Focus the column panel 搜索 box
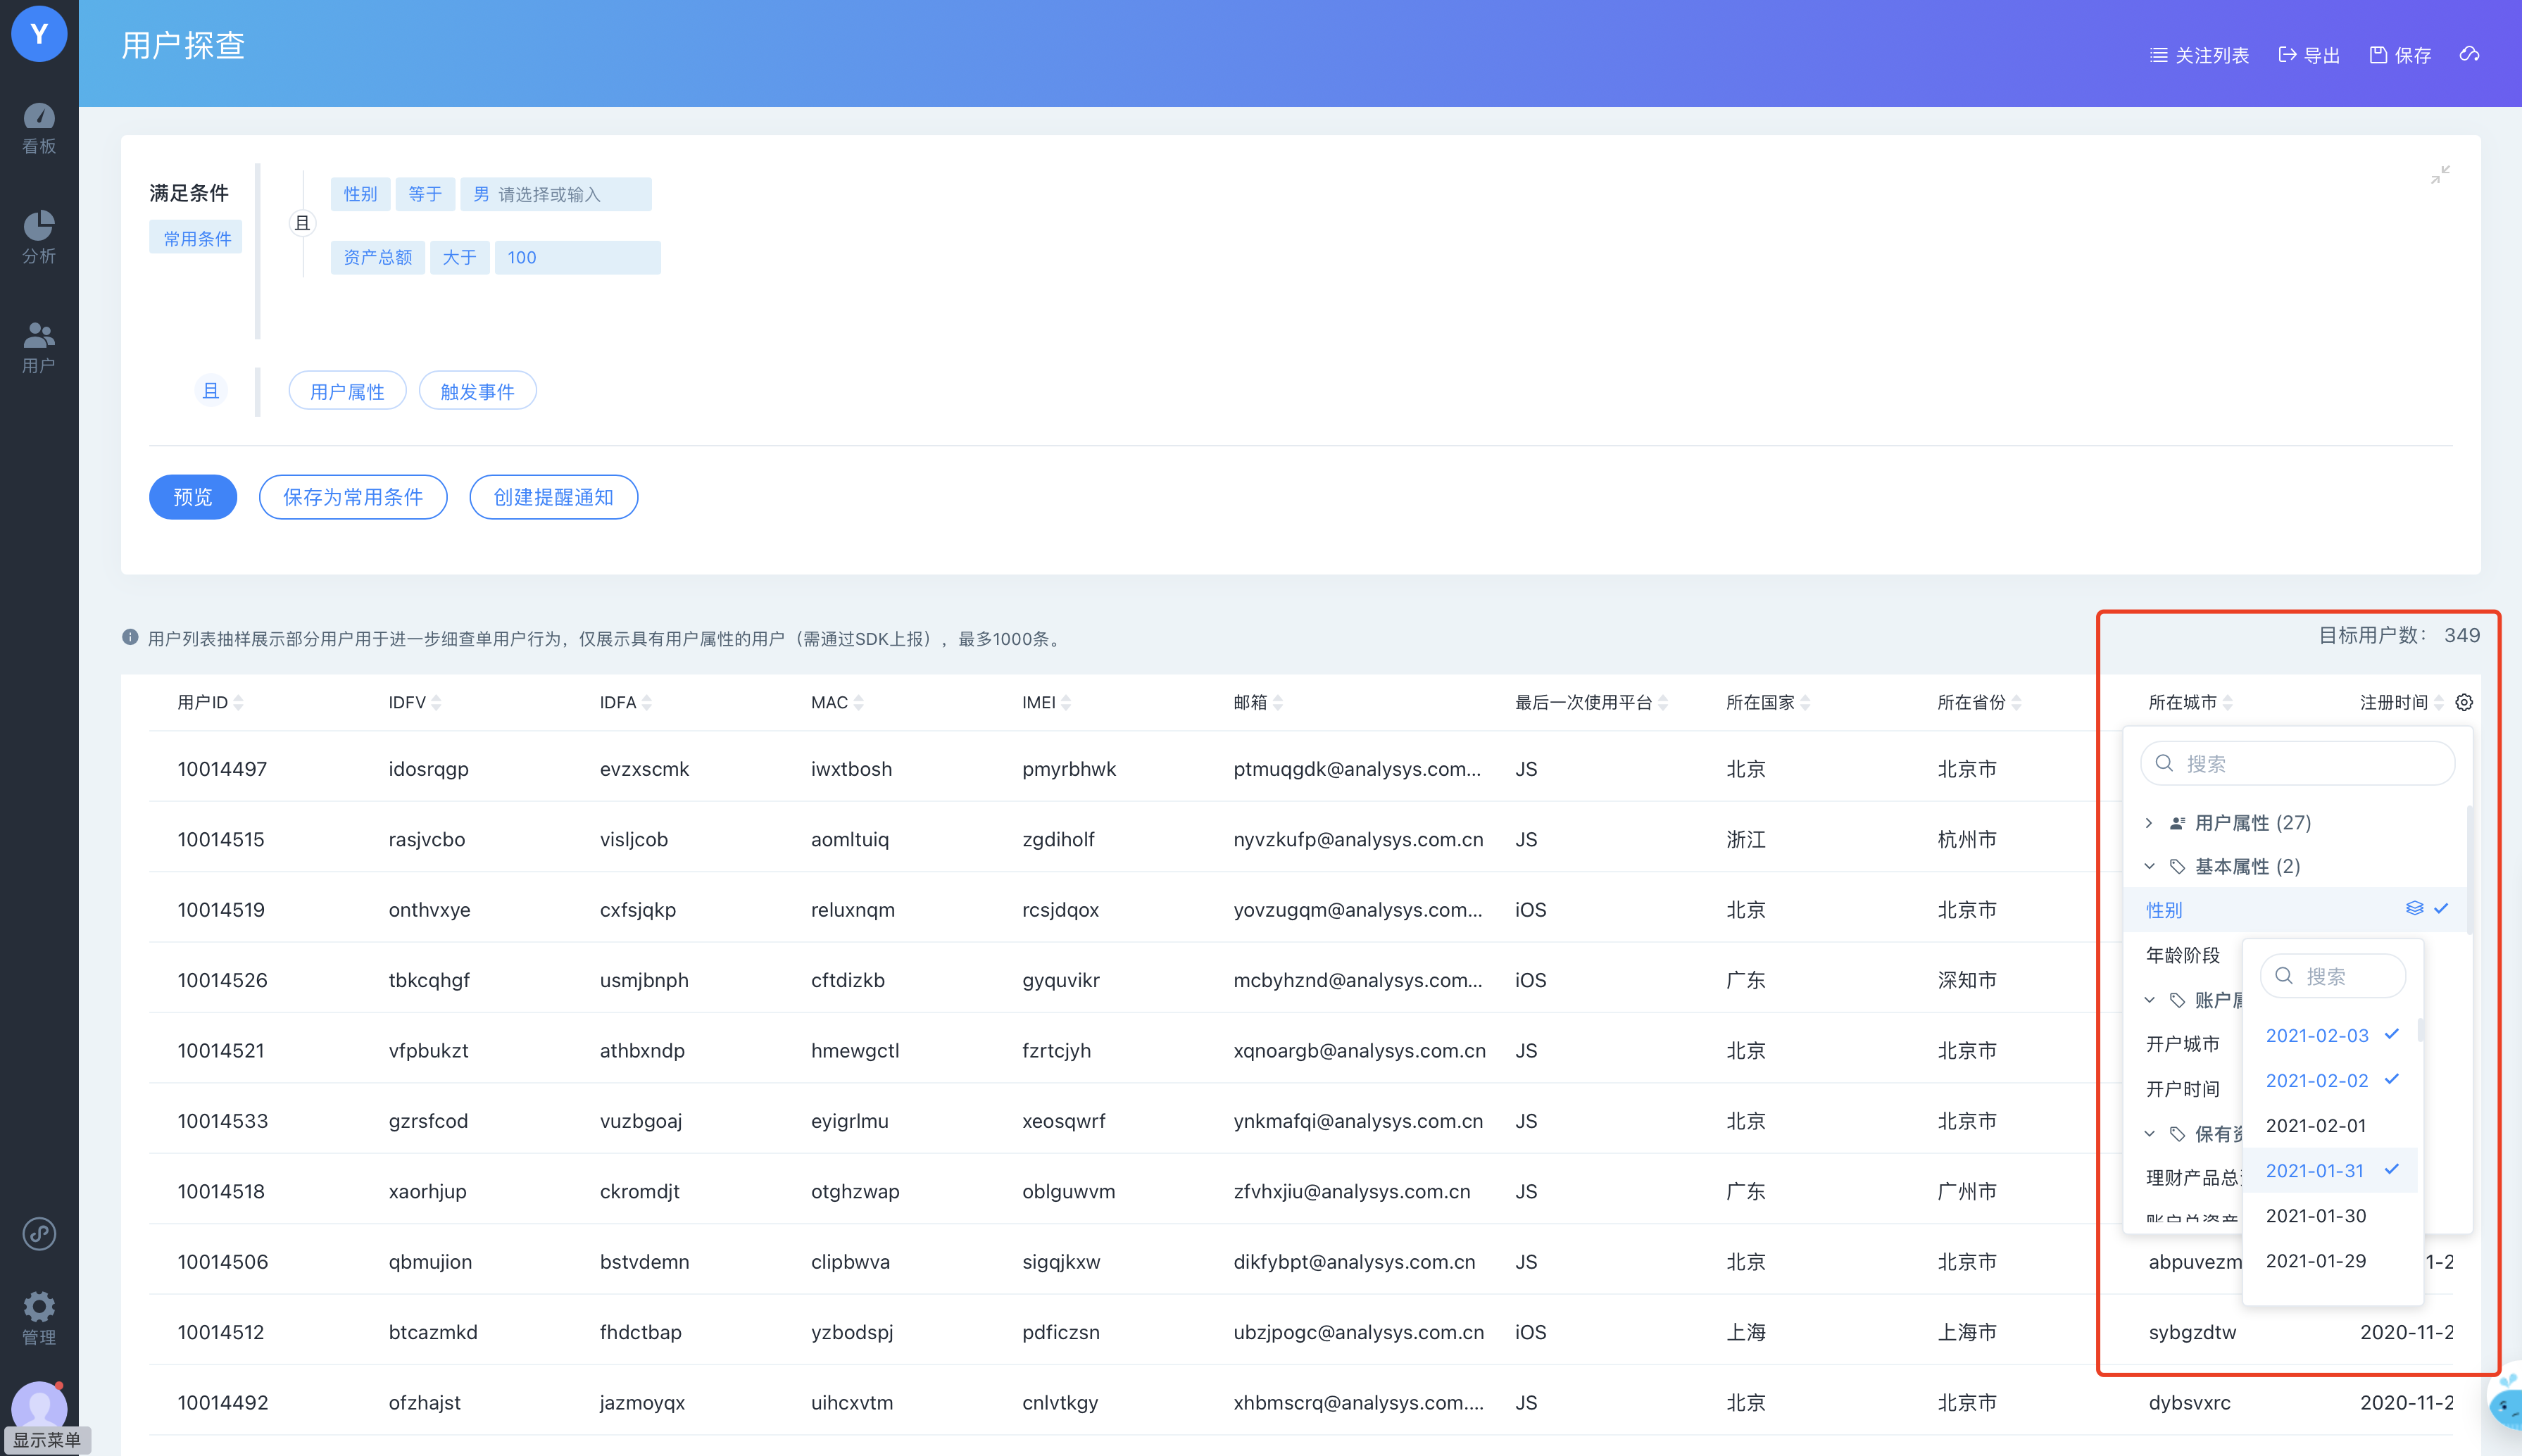 pos(2298,763)
